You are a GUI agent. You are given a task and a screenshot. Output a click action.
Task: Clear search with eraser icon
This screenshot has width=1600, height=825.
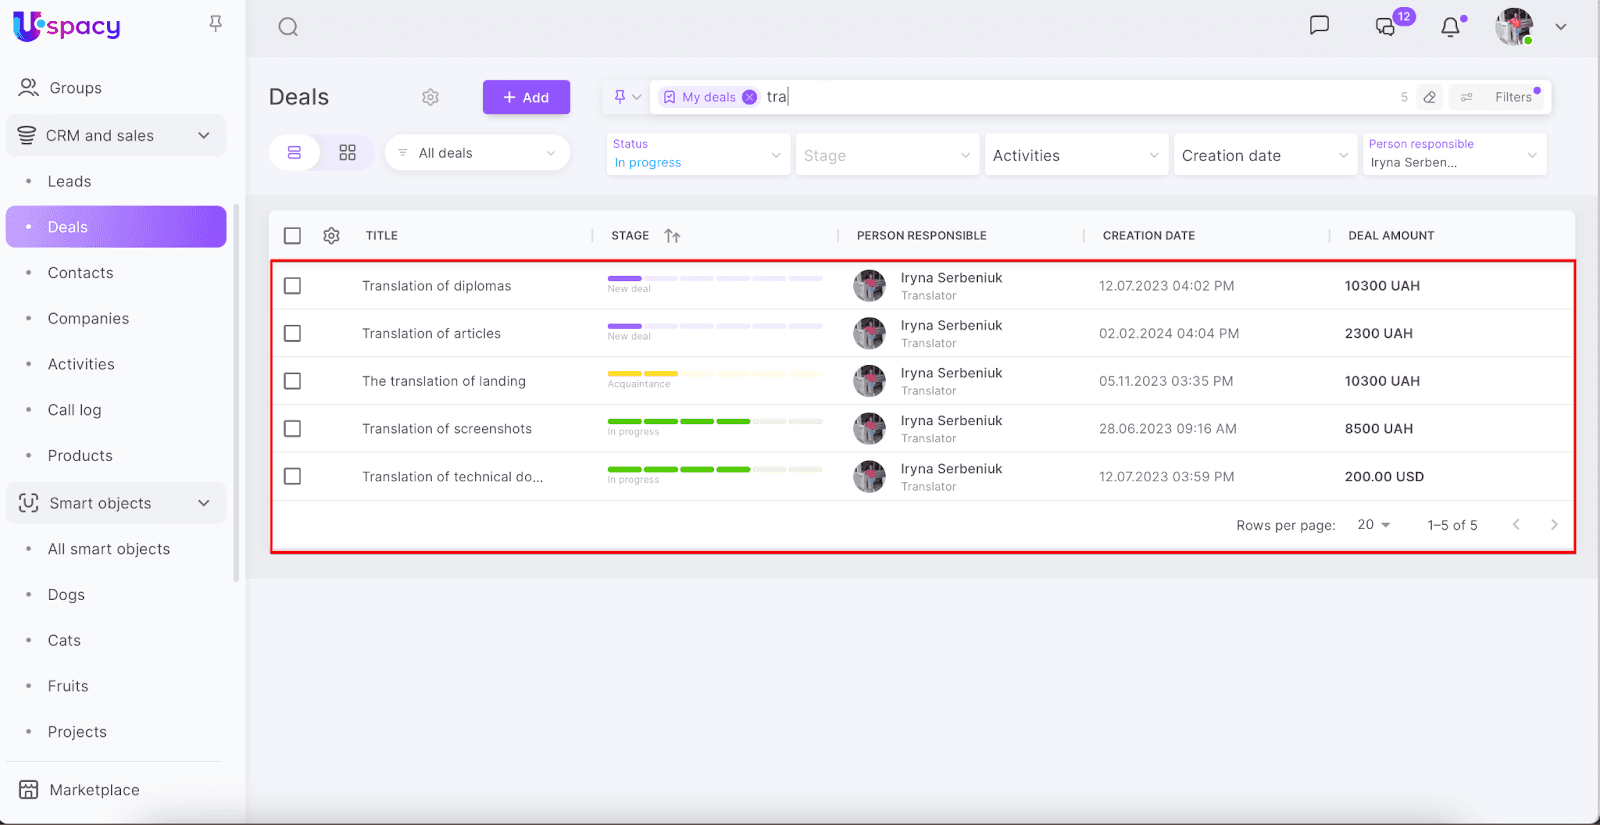pos(1430,97)
